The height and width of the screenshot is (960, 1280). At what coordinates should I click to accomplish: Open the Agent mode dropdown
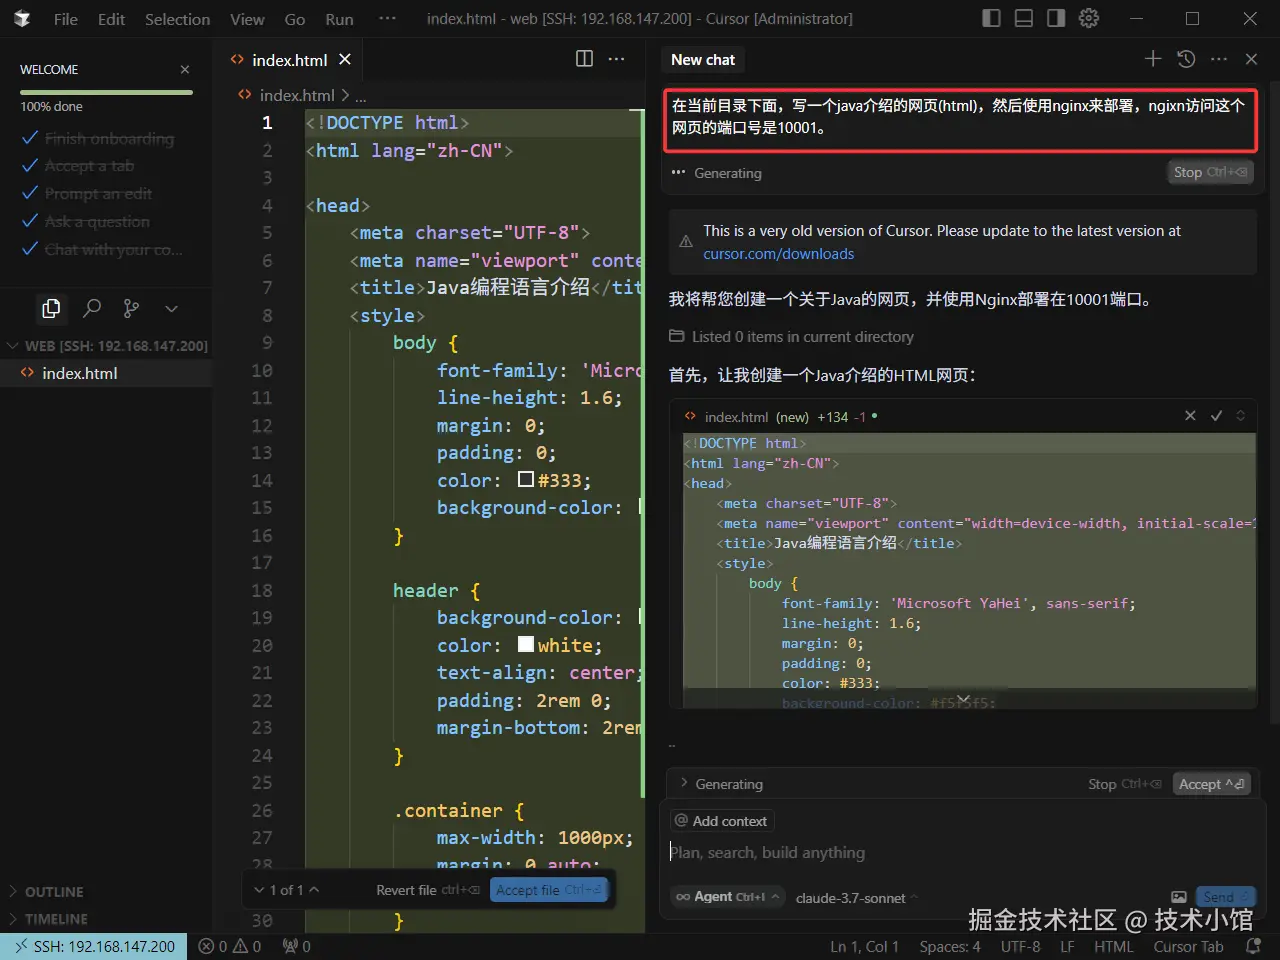pyautogui.click(x=727, y=897)
